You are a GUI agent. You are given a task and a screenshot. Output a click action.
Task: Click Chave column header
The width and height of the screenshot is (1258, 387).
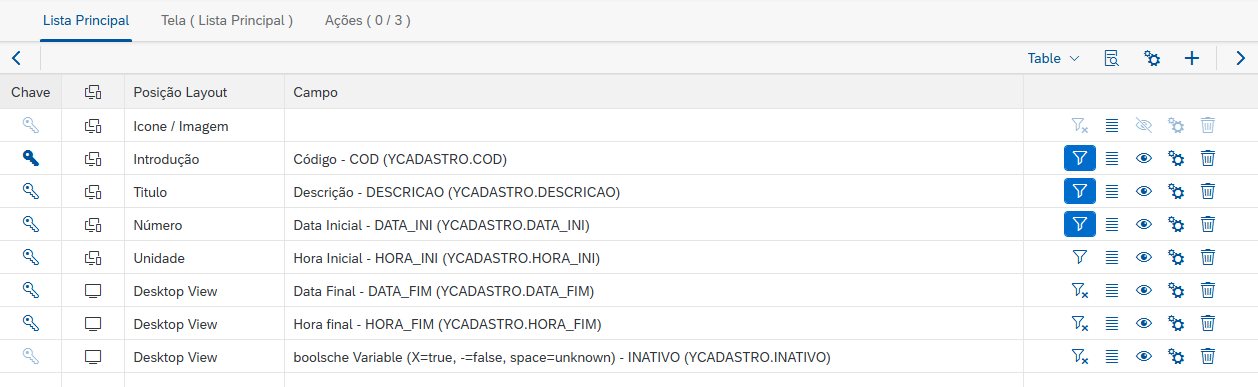30,92
